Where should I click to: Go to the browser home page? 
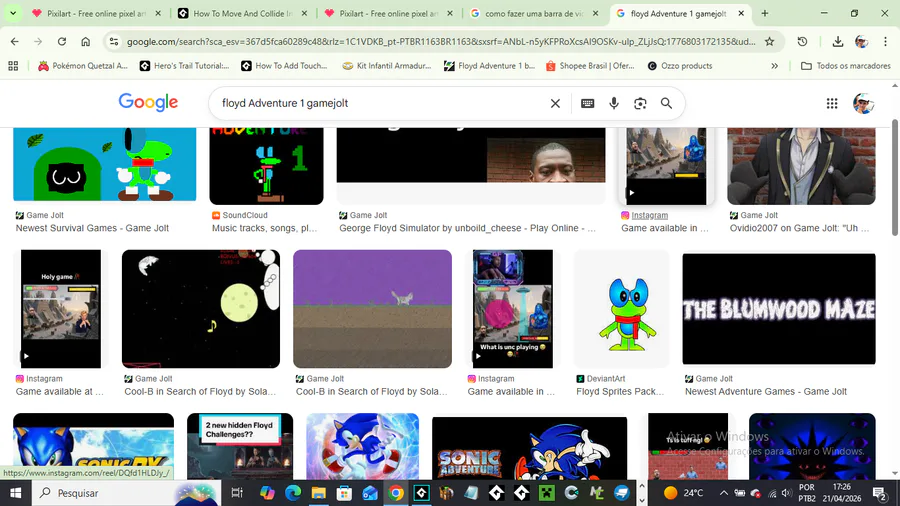click(86, 41)
